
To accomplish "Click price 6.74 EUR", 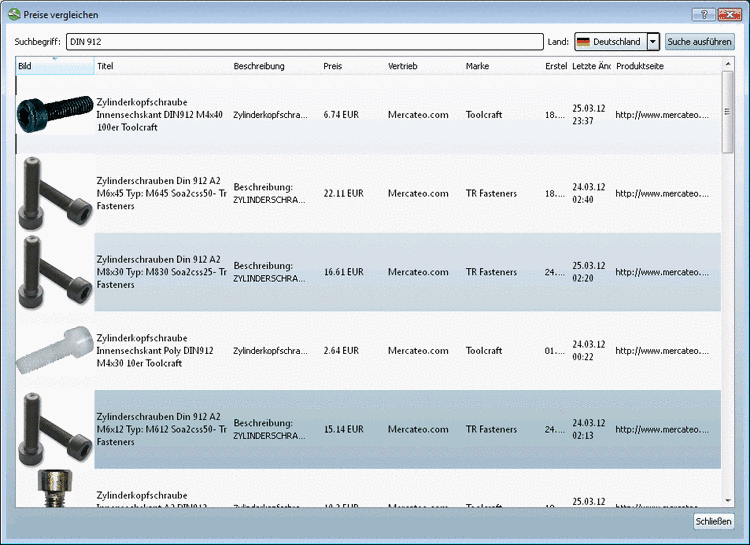I will [x=341, y=114].
